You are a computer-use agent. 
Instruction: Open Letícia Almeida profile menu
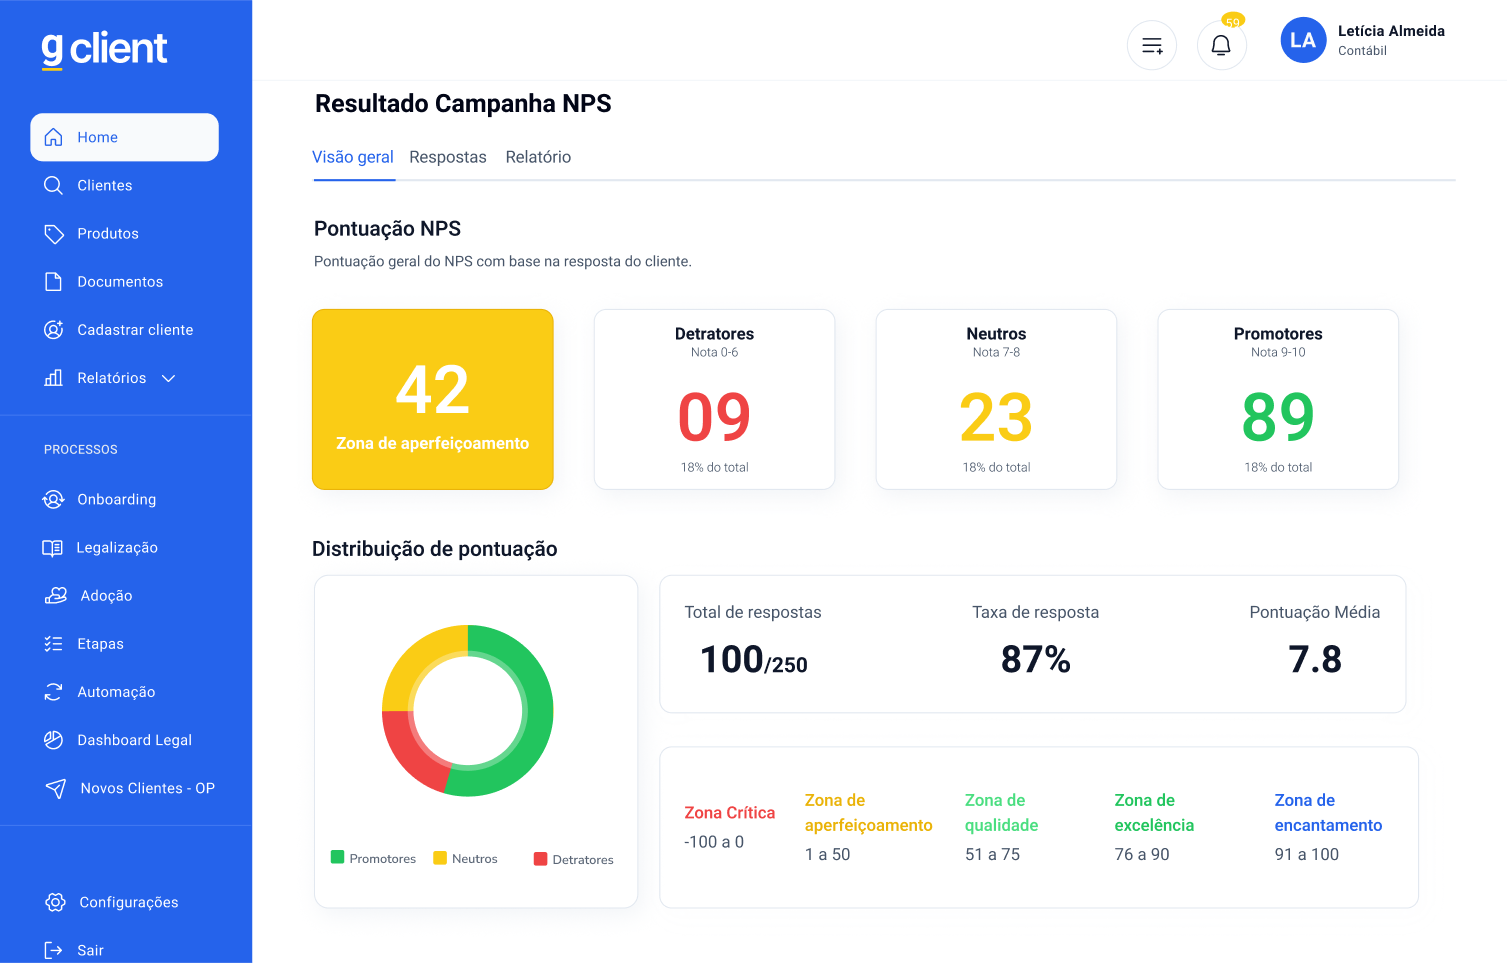(1362, 40)
